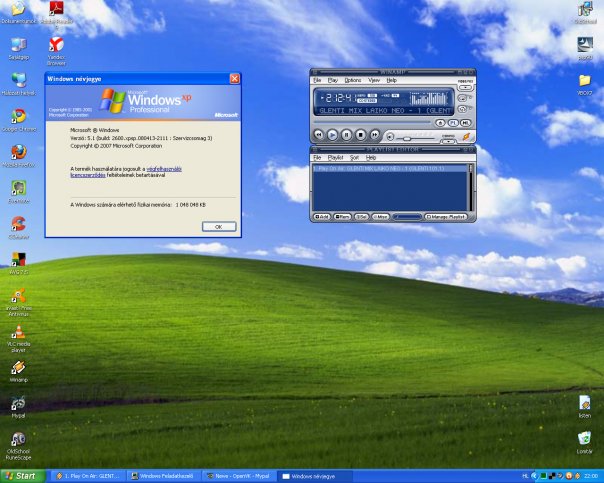The height and width of the screenshot is (483, 604).
Task: Skip to previous track in Winamp
Action: (319, 135)
